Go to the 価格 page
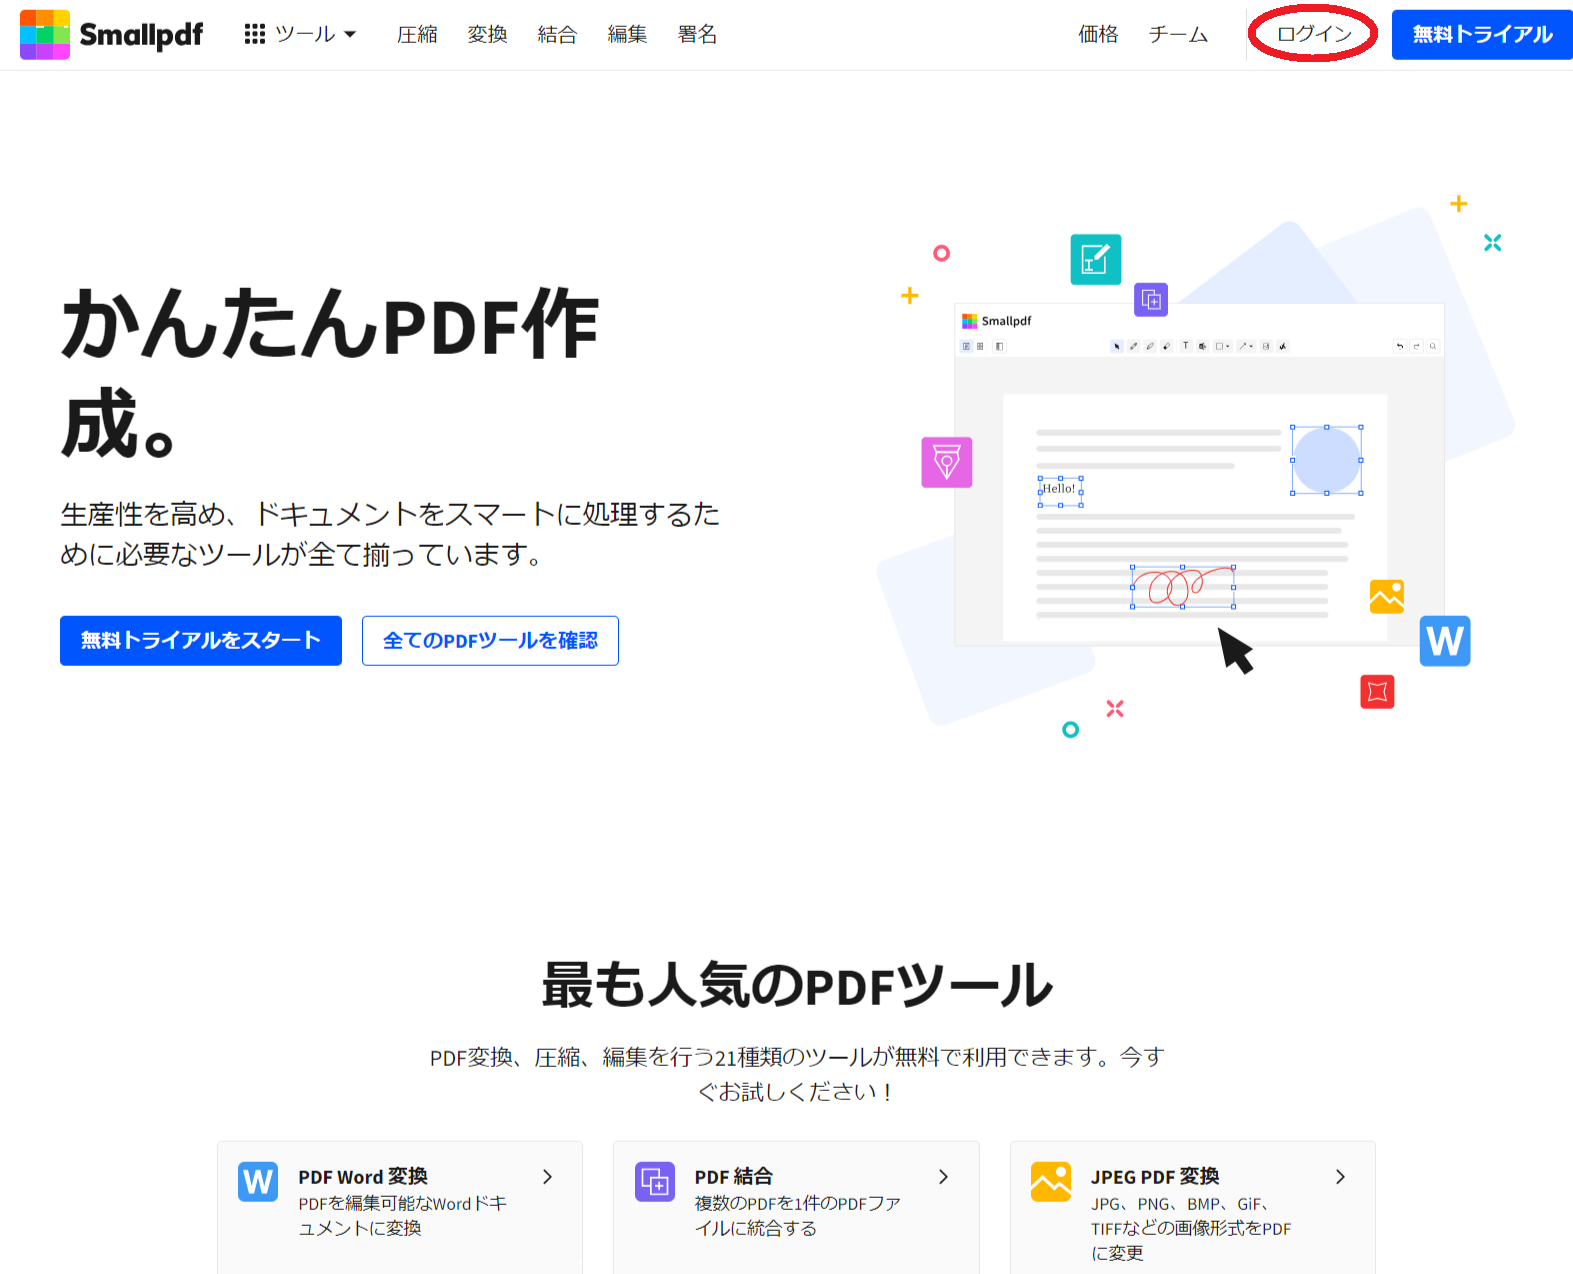 [1098, 34]
